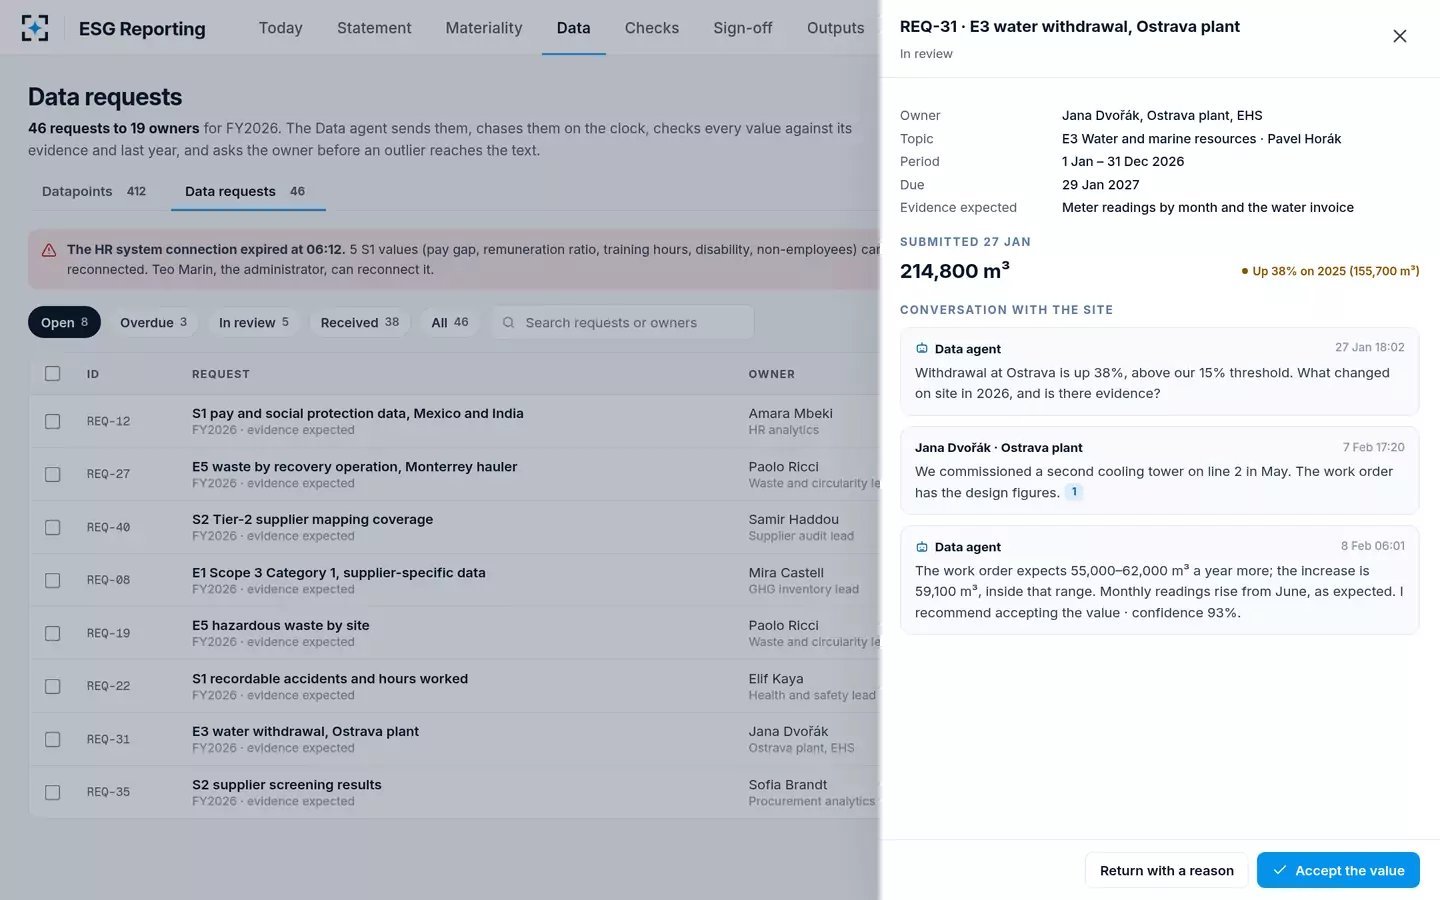This screenshot has width=1440, height=900.
Task: Open request E5 hazardous waste by site
Action: click(281, 626)
